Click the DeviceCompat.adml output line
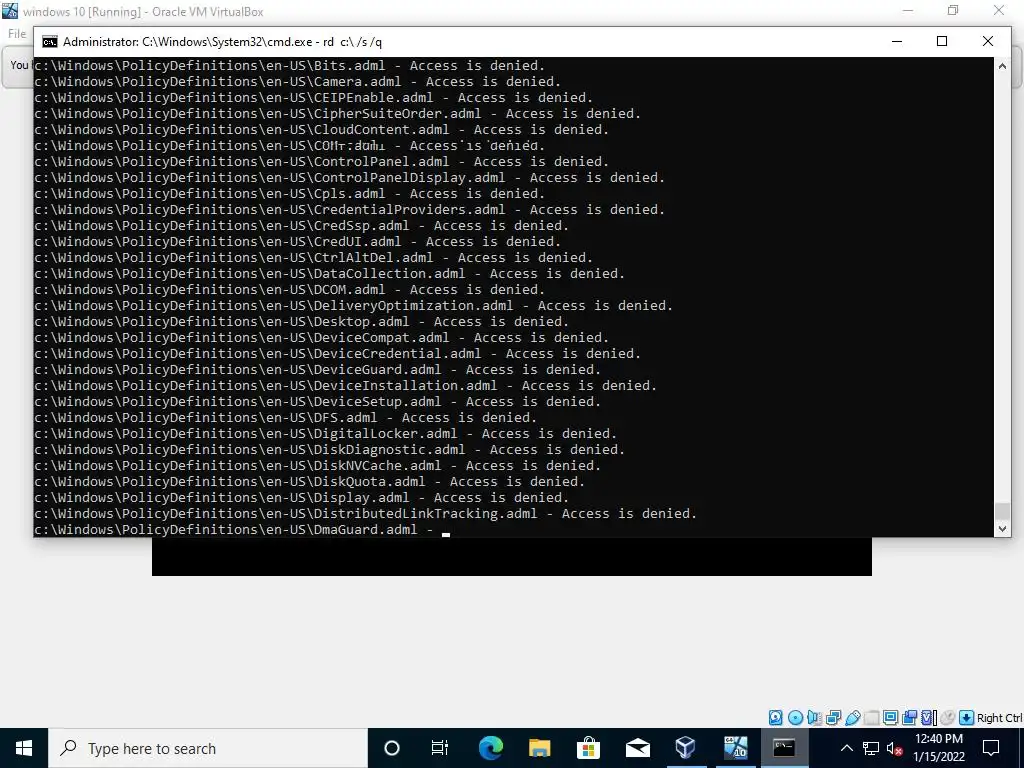The image size is (1024, 768). click(x=321, y=338)
